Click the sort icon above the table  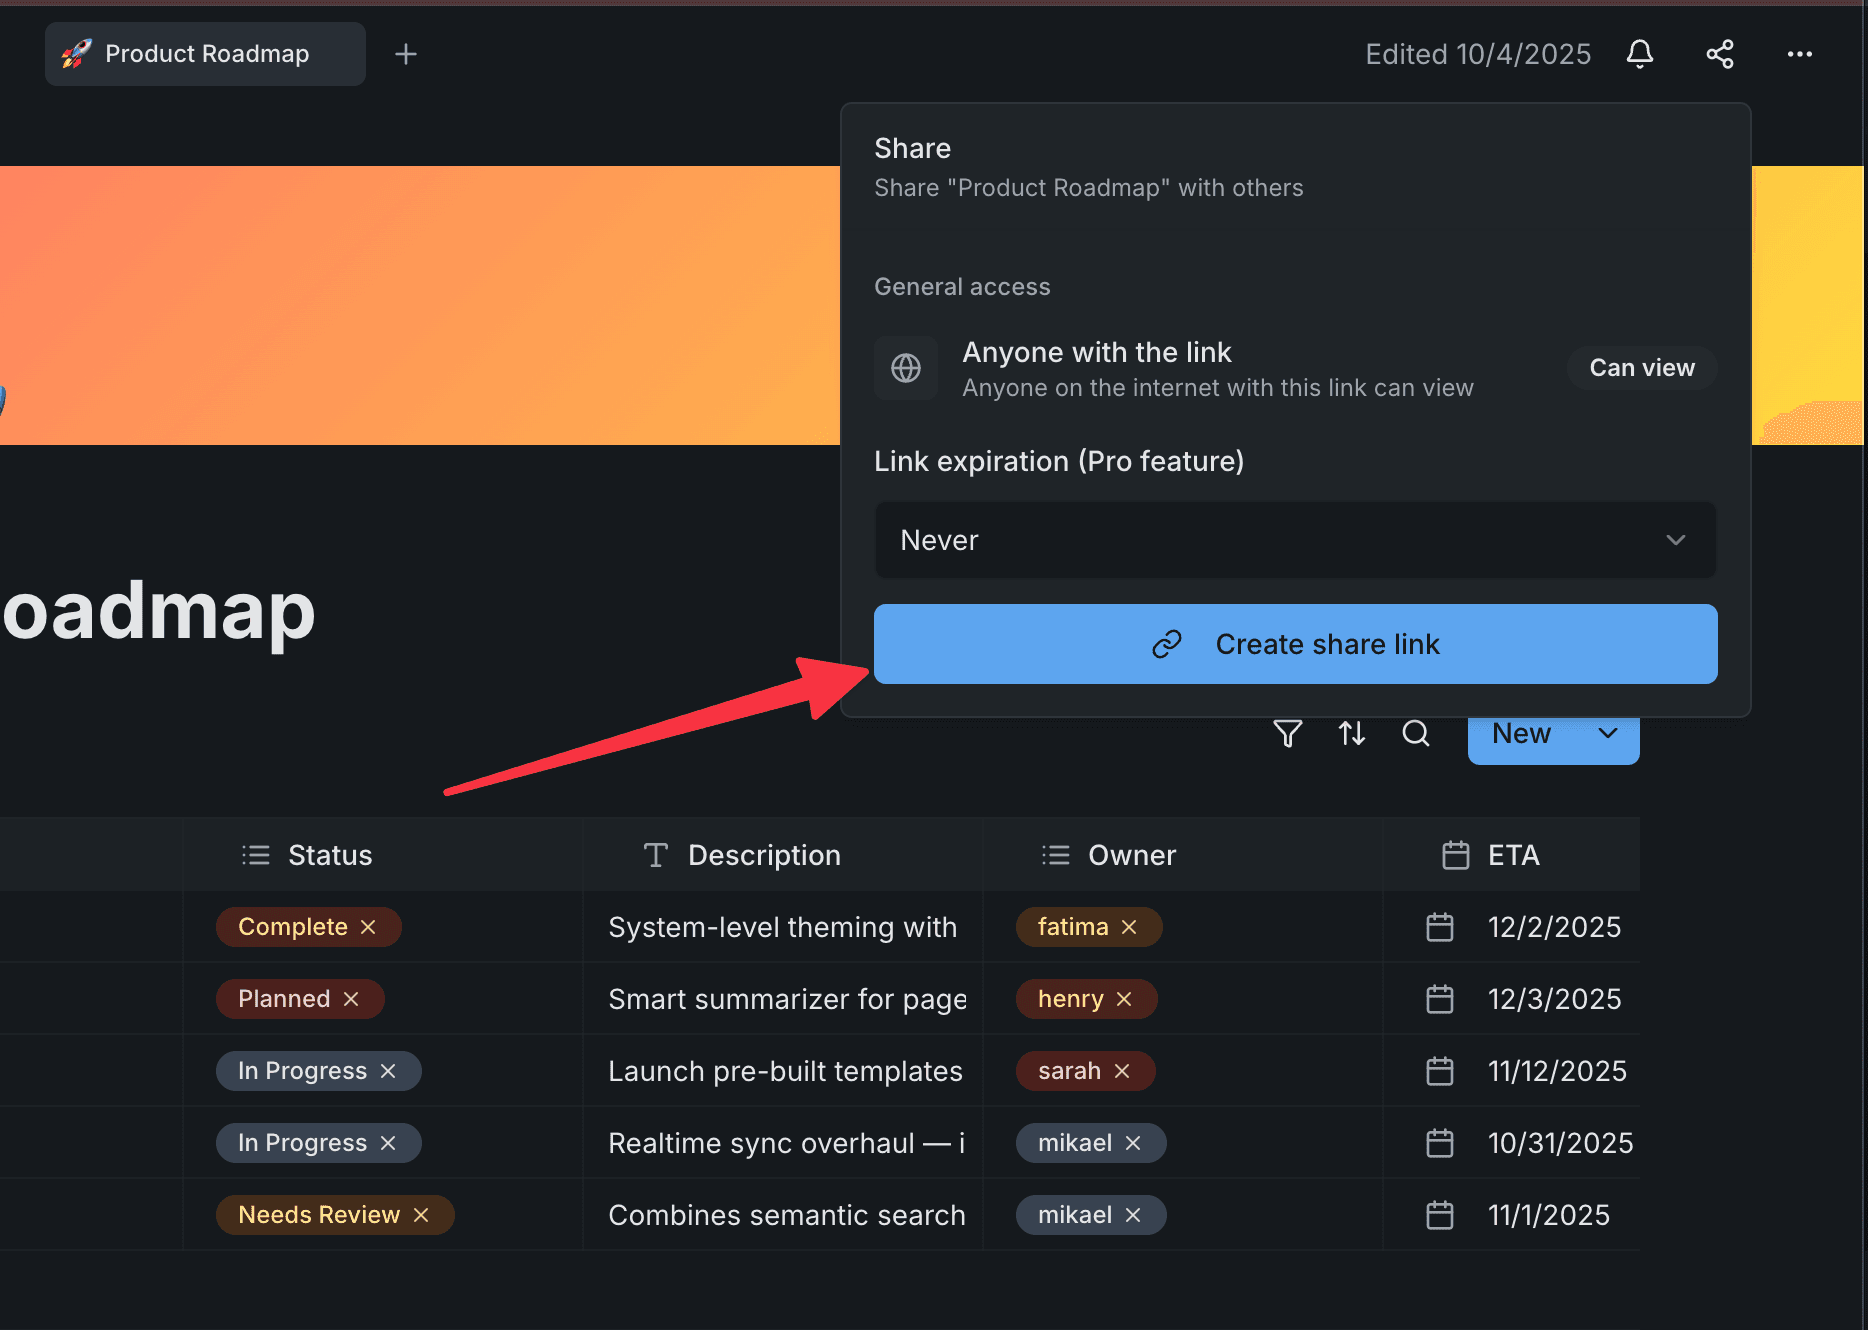click(x=1351, y=733)
